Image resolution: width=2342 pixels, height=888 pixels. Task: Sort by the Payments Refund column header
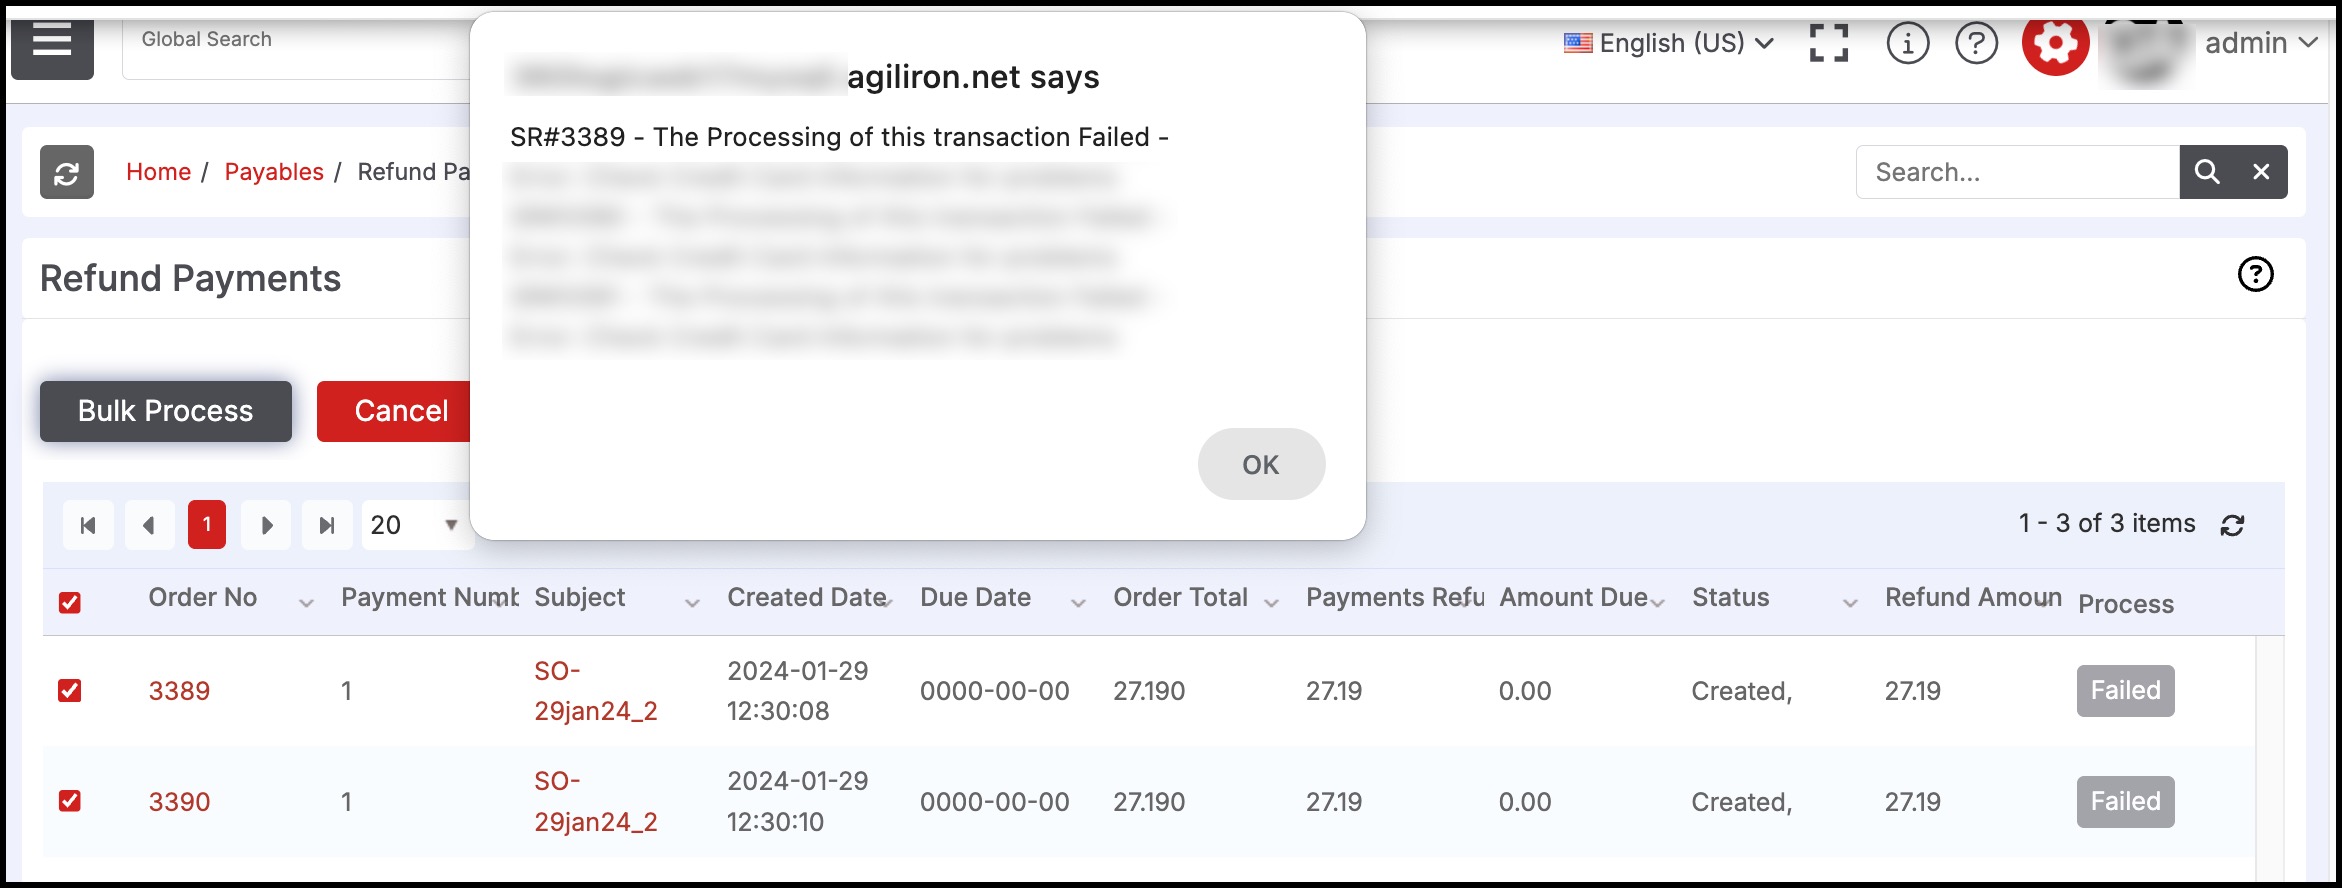(1395, 597)
